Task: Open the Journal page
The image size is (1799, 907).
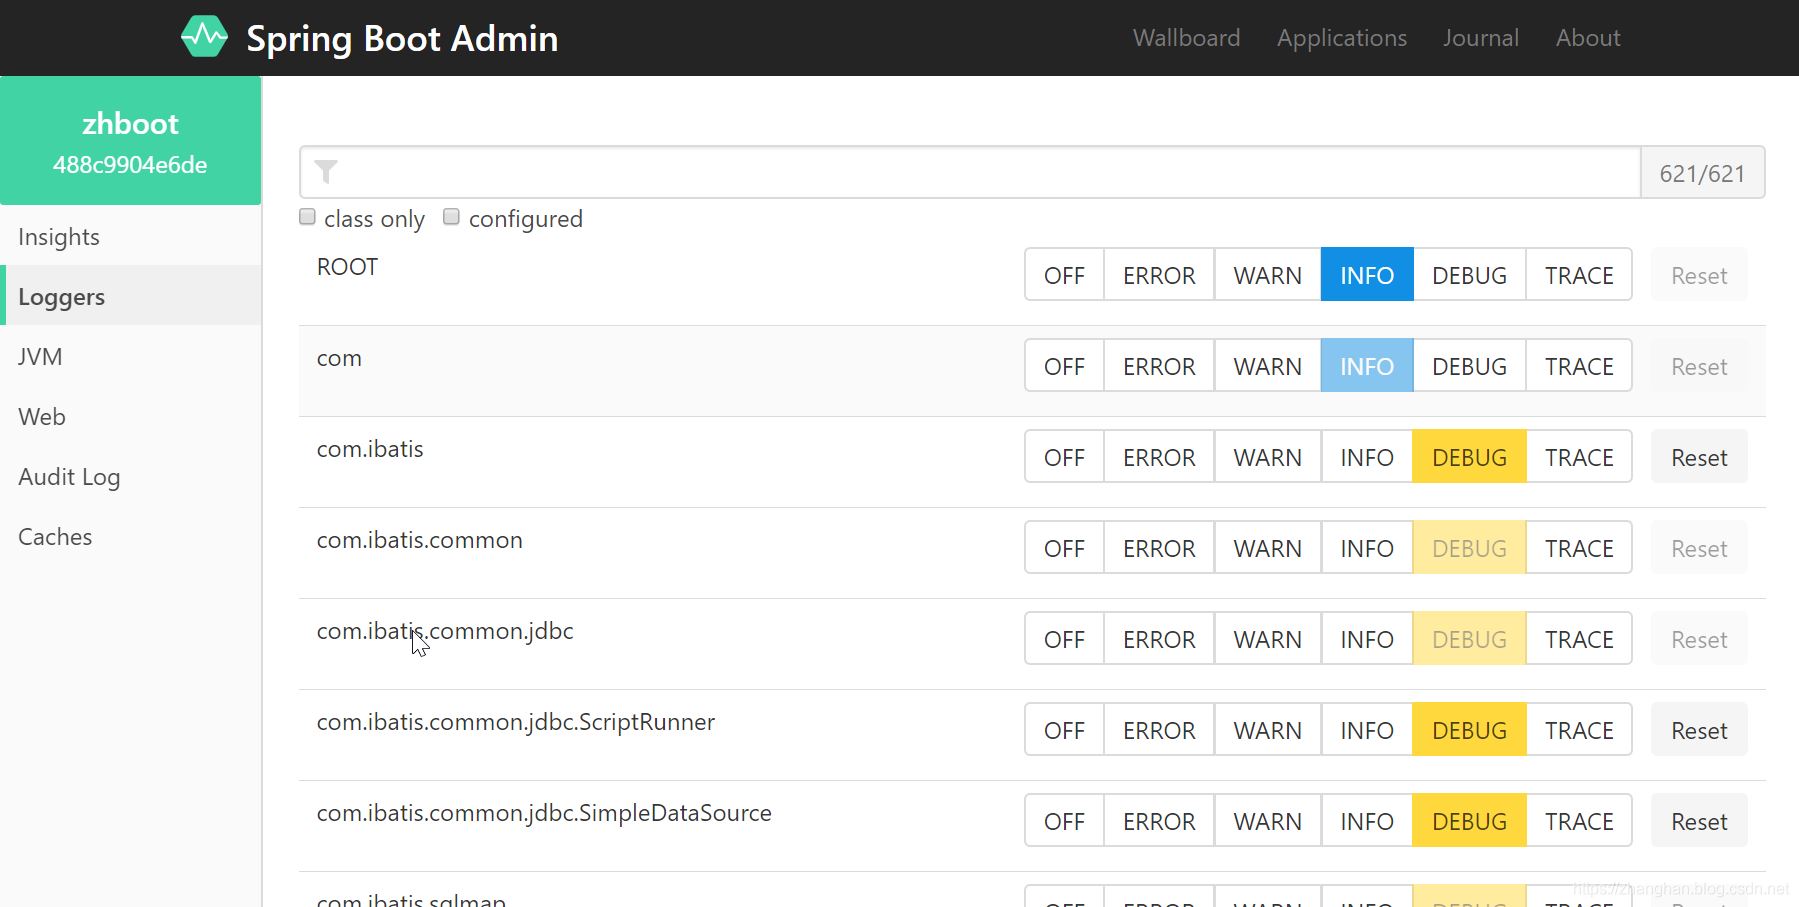Action: (x=1480, y=37)
